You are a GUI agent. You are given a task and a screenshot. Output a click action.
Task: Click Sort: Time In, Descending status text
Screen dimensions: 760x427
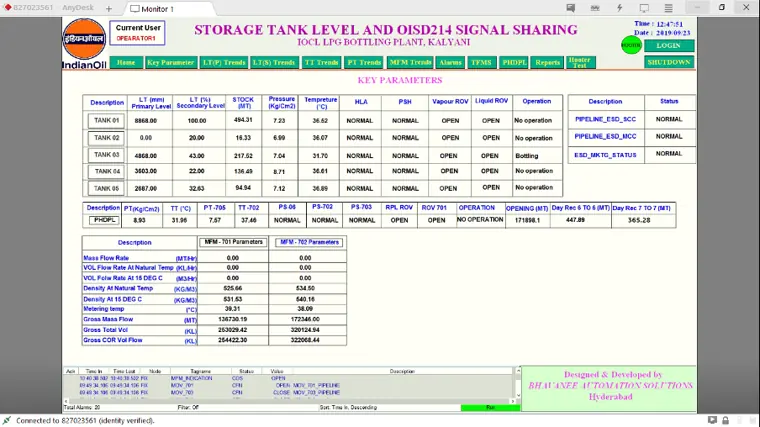(x=348, y=408)
